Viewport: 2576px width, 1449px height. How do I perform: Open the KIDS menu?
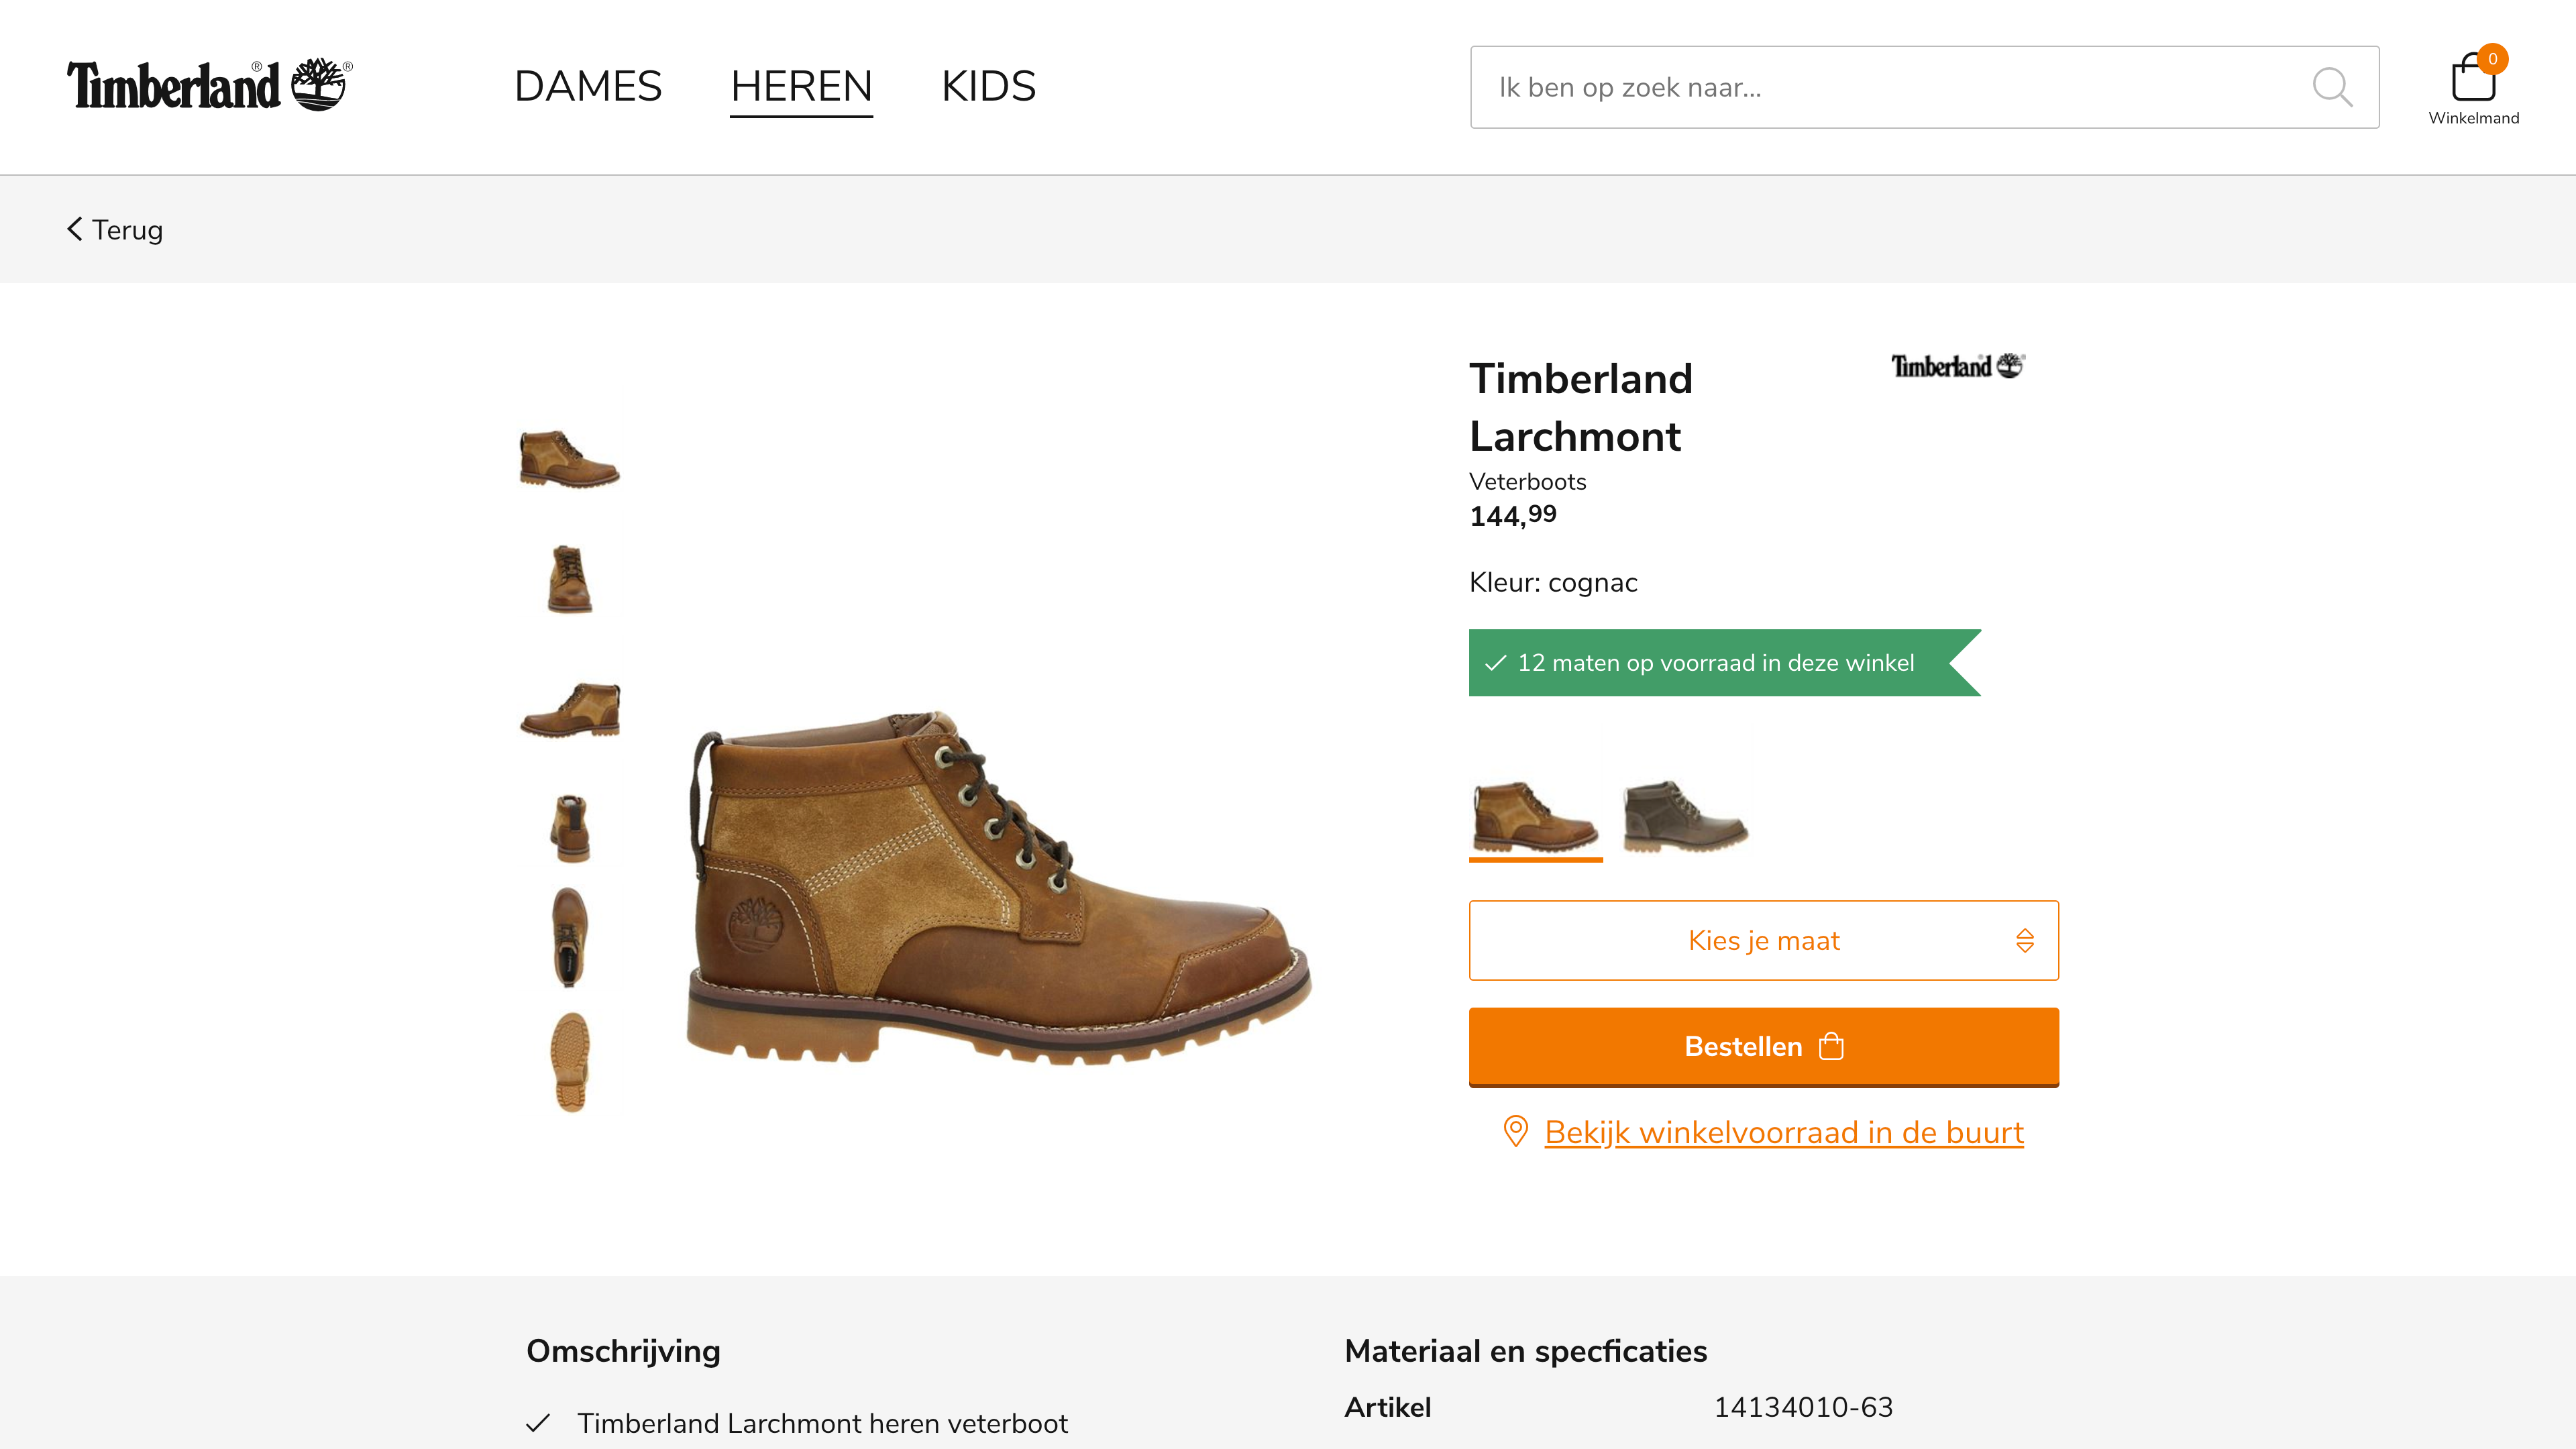tap(988, 86)
